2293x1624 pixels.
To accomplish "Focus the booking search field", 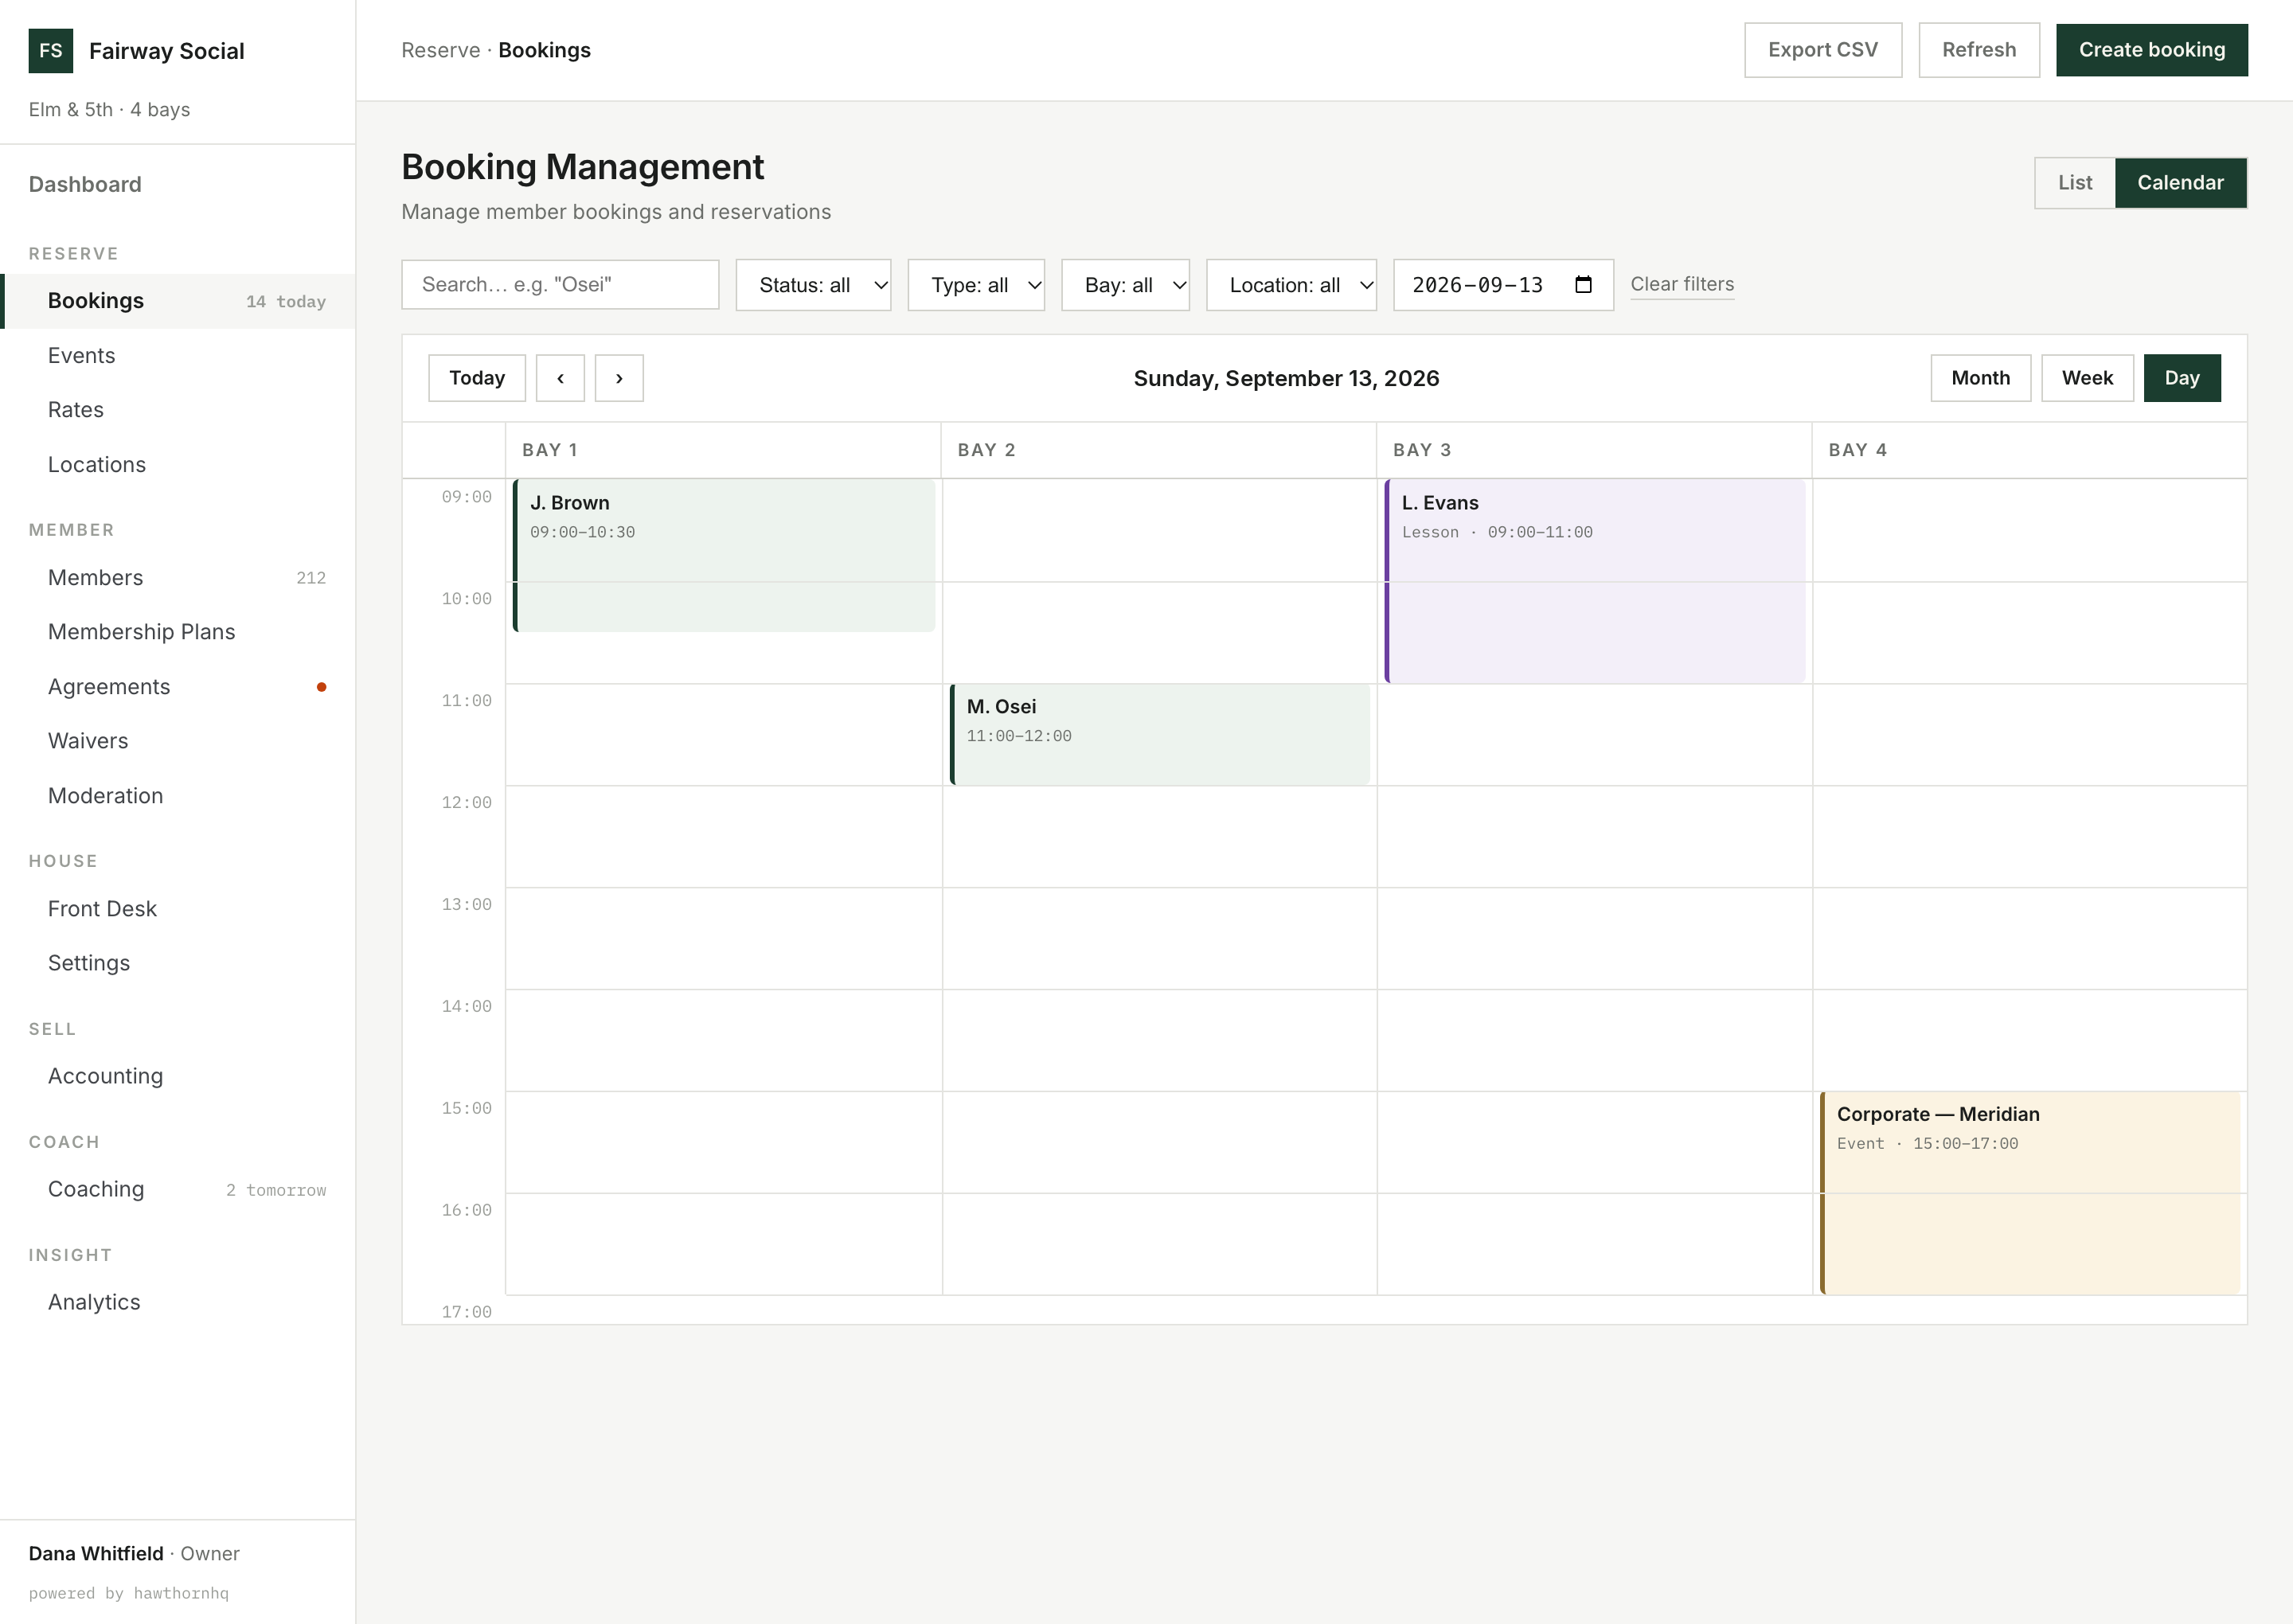I will [x=560, y=285].
